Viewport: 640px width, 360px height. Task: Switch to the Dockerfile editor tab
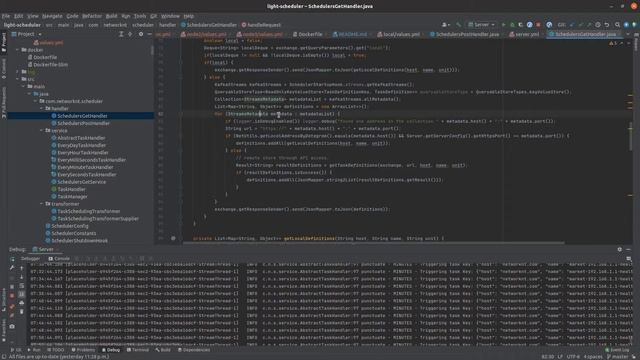308,34
